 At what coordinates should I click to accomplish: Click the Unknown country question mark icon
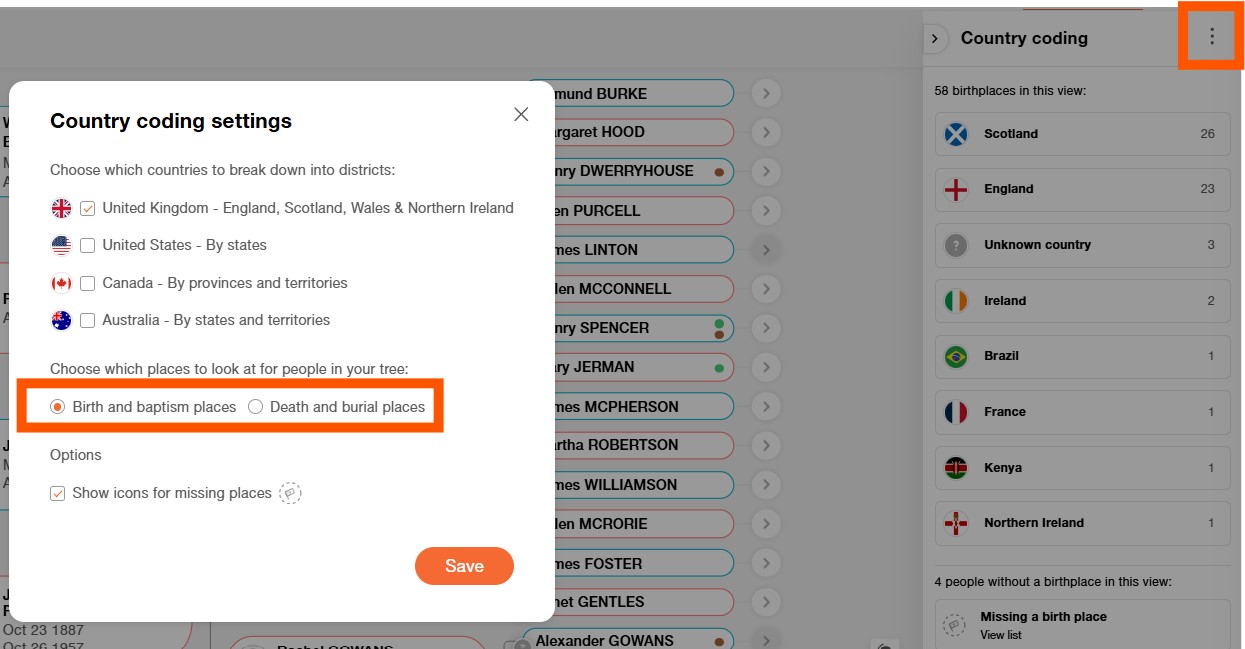tap(957, 245)
